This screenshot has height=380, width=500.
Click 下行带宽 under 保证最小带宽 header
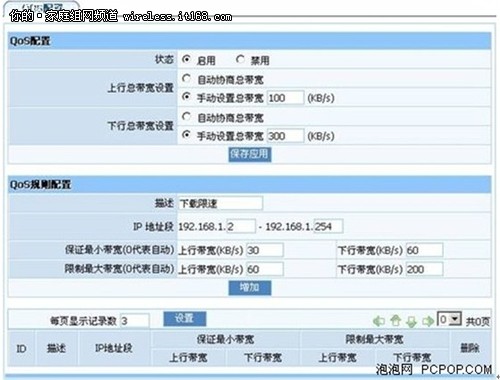click(x=263, y=358)
